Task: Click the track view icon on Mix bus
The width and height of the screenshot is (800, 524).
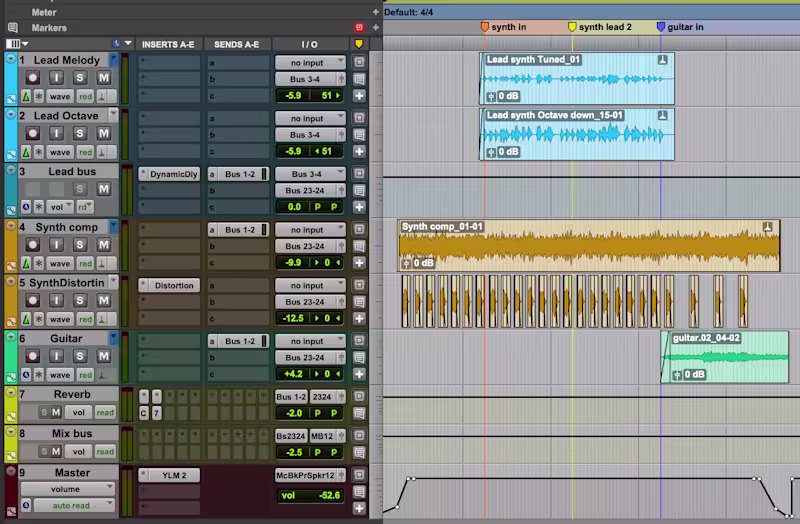Action: (x=11, y=455)
